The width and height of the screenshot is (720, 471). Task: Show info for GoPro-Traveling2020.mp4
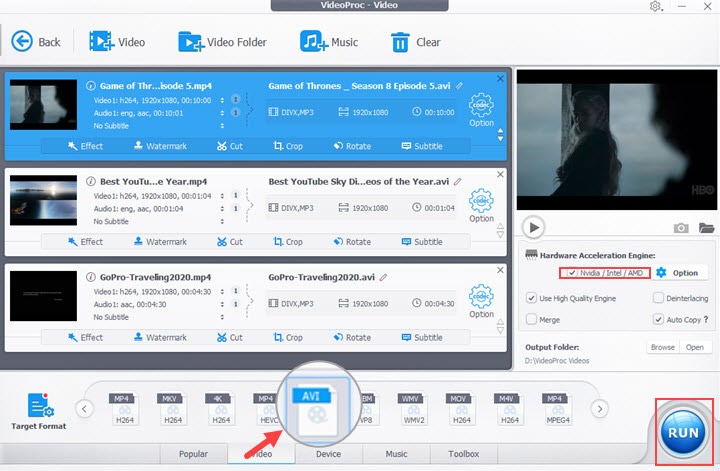(x=91, y=277)
